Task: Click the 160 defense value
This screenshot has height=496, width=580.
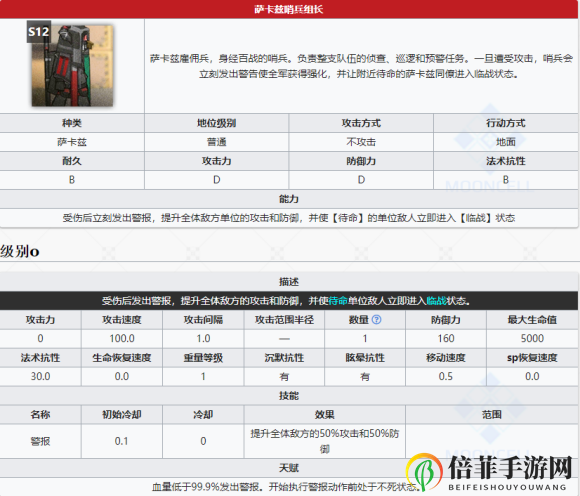Action: (446, 338)
